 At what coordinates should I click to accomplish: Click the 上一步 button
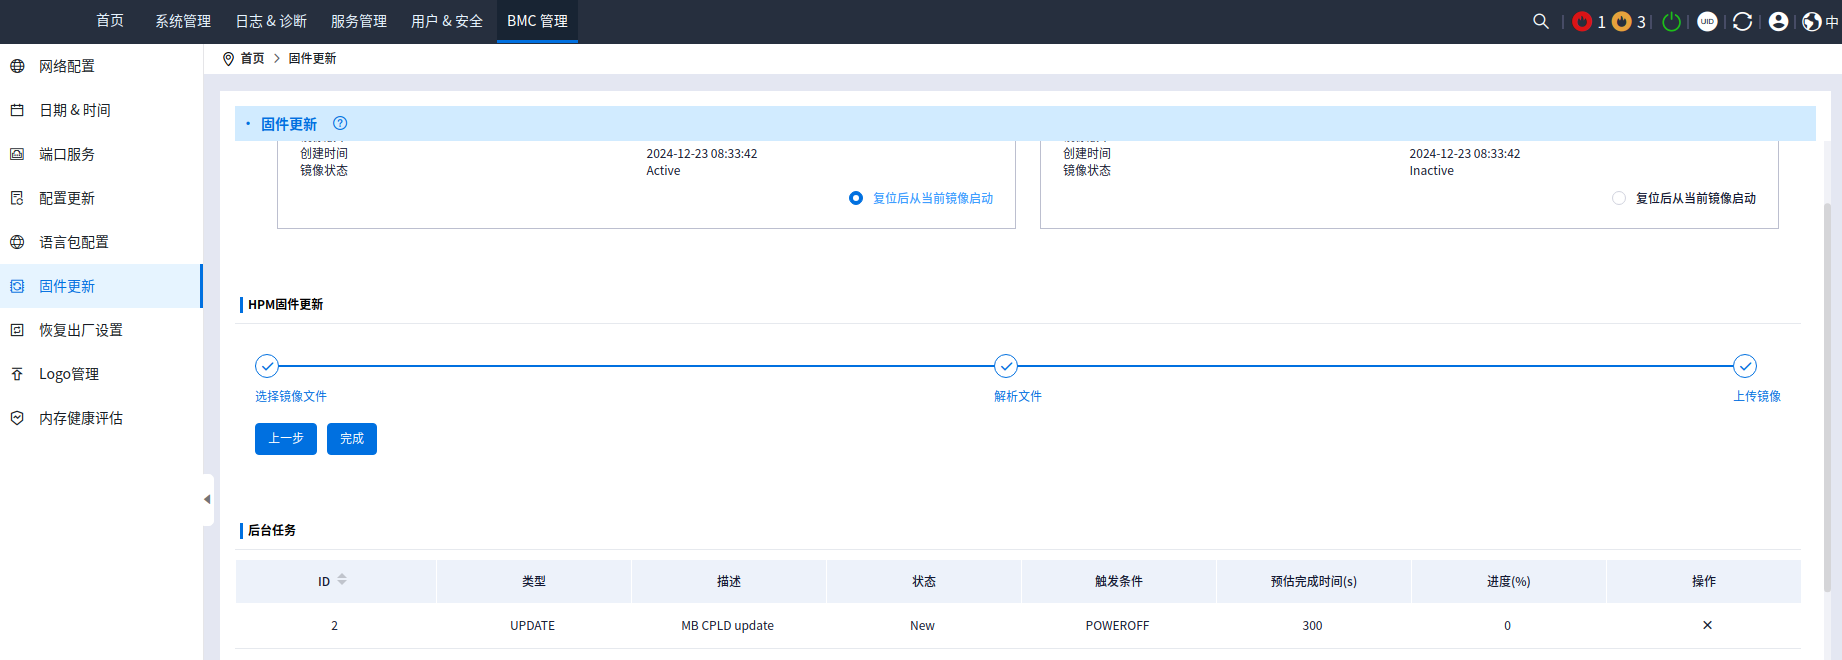(x=286, y=439)
